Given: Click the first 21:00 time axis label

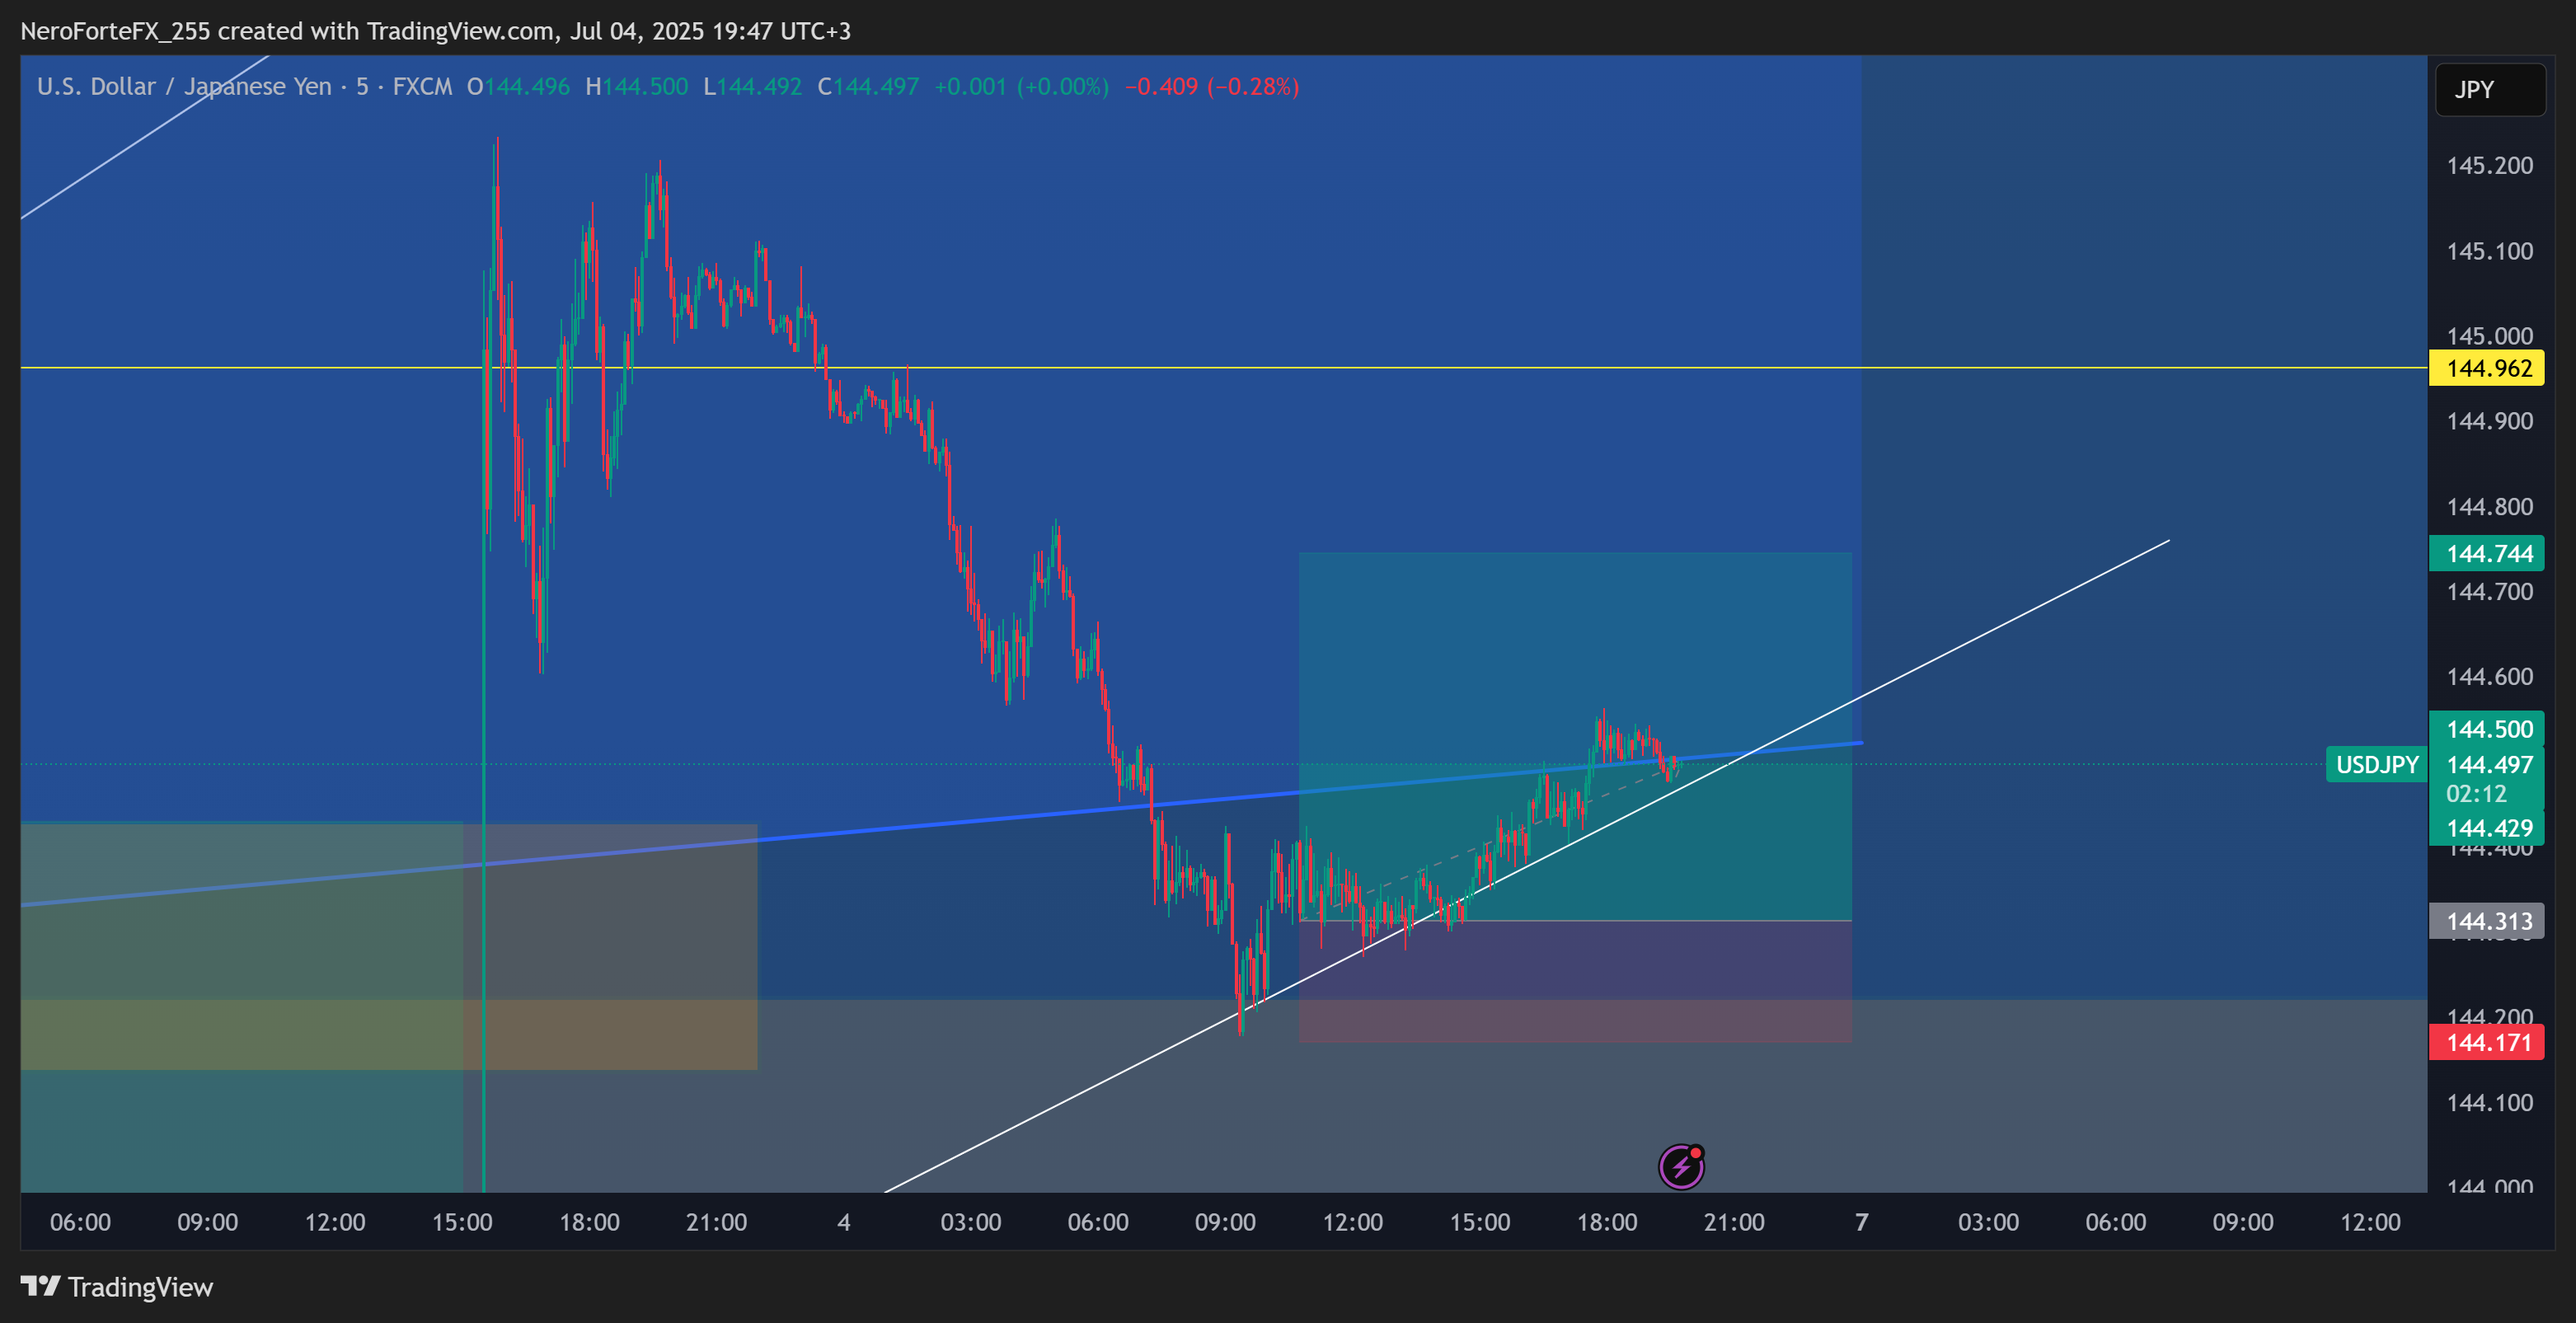Looking at the screenshot, I should (x=716, y=1222).
